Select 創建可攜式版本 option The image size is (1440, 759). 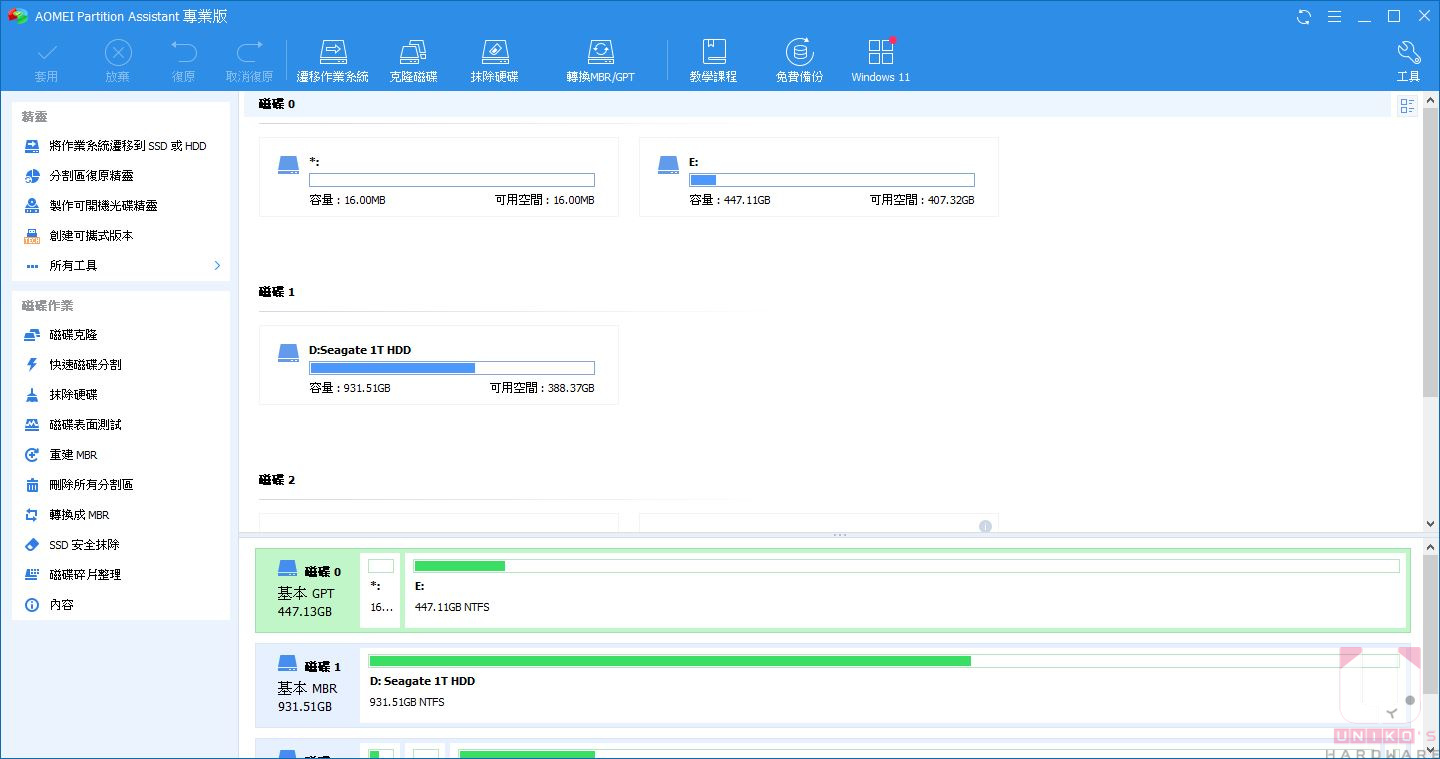tap(121, 236)
